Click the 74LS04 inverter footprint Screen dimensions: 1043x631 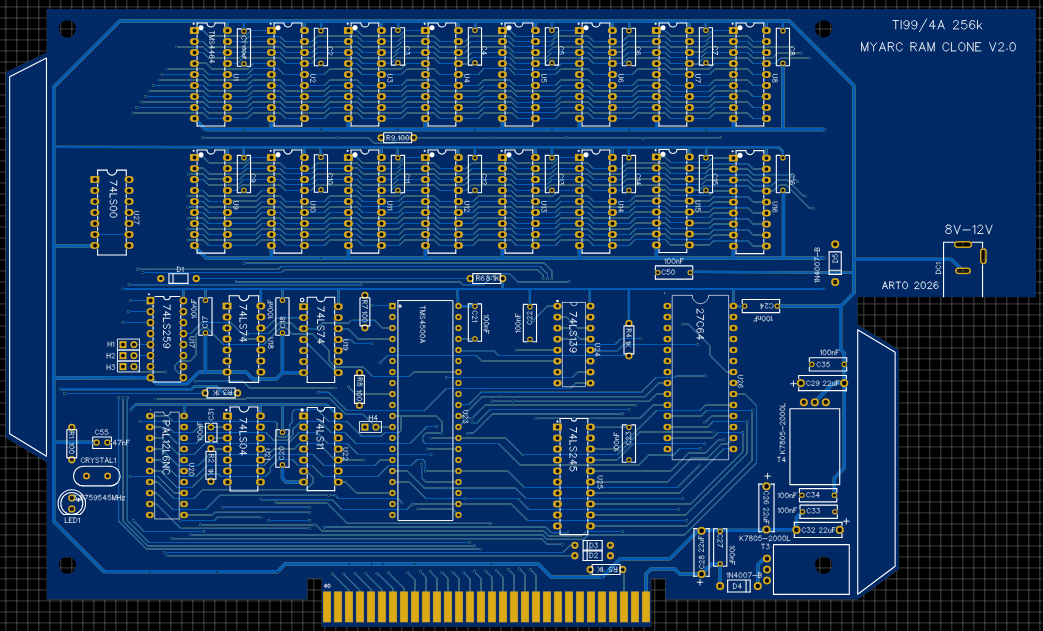tap(244, 448)
